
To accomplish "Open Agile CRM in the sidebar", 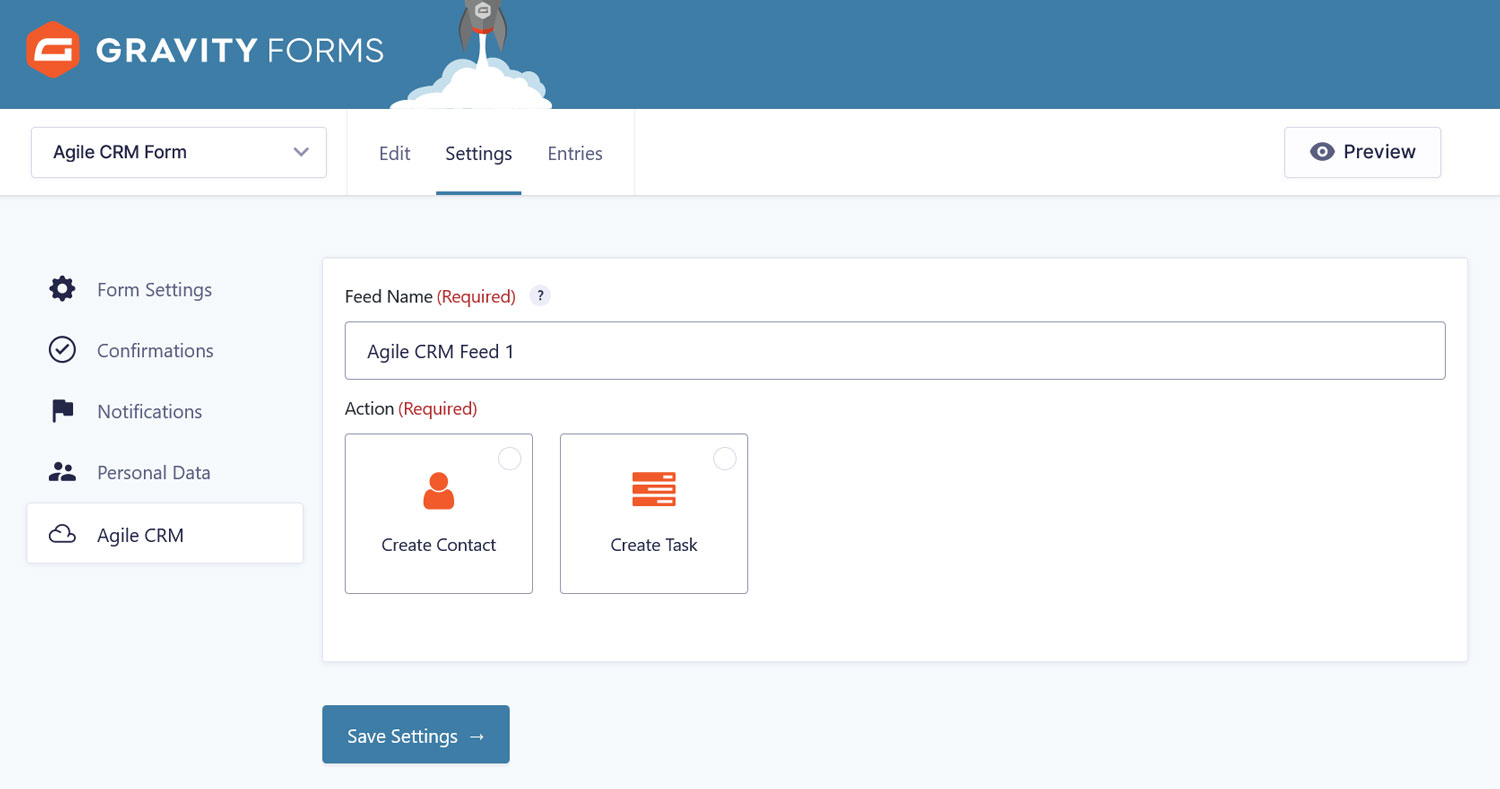I will tap(165, 534).
